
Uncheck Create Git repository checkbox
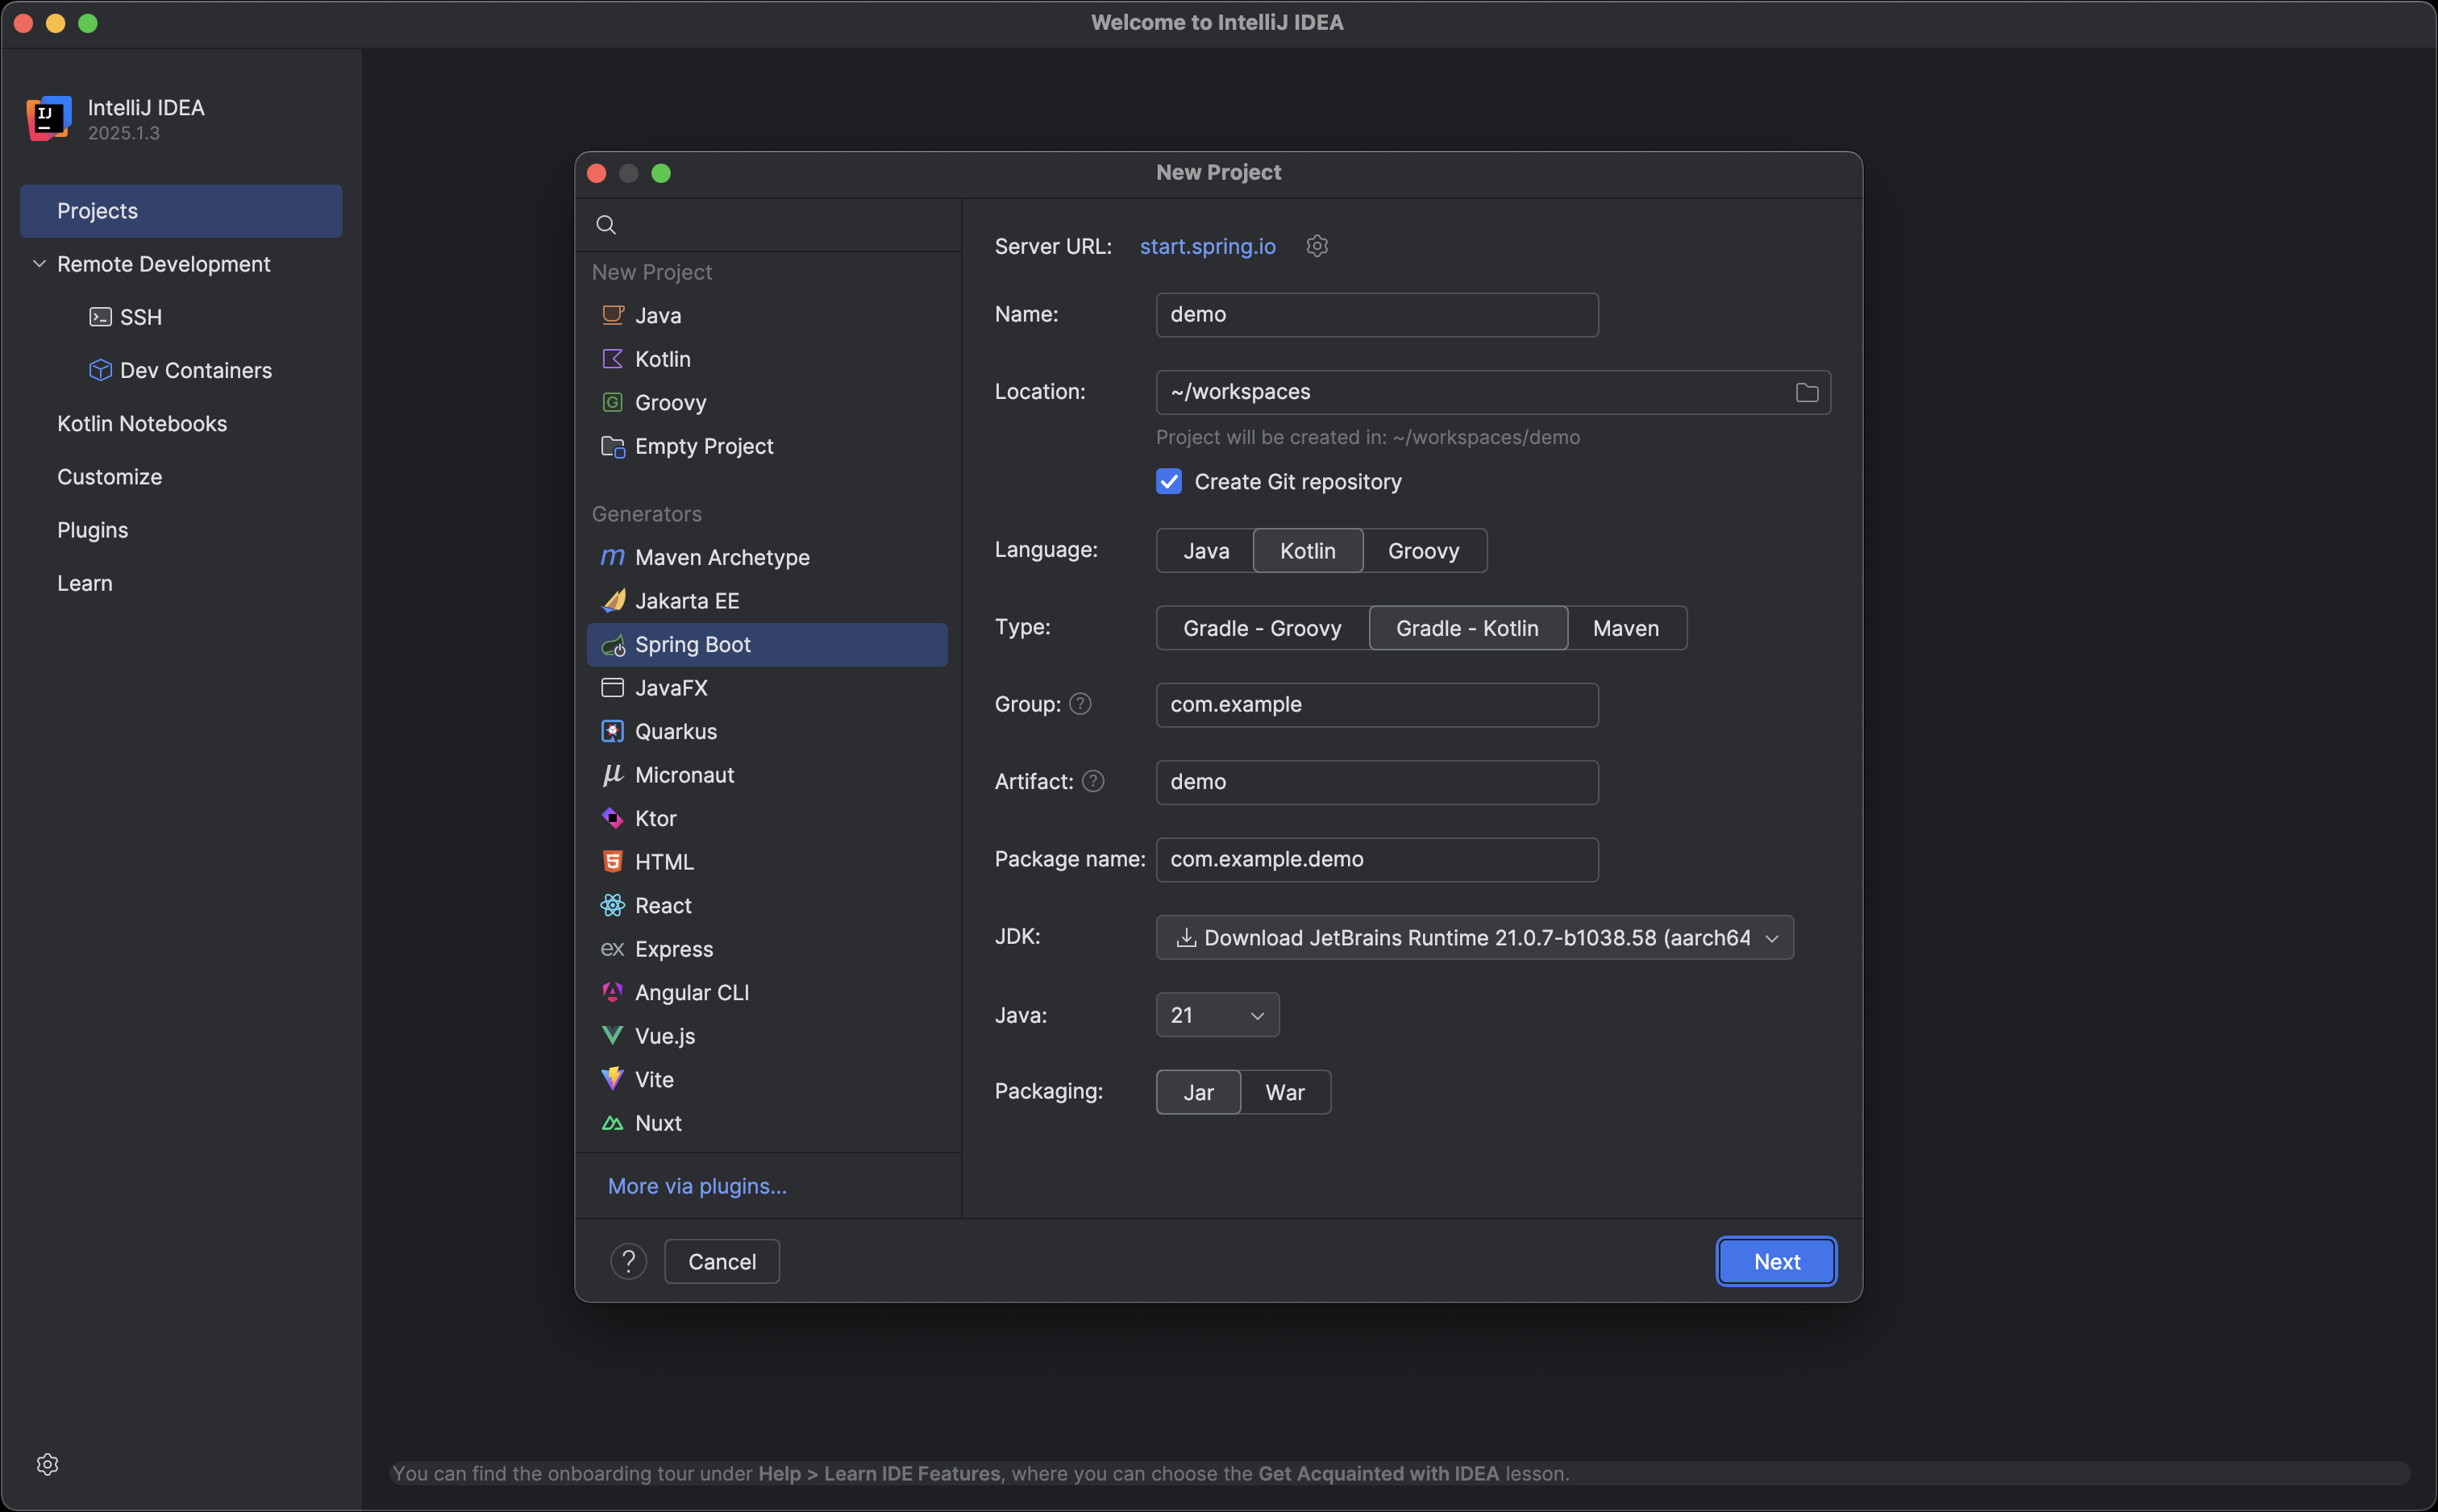(1169, 482)
